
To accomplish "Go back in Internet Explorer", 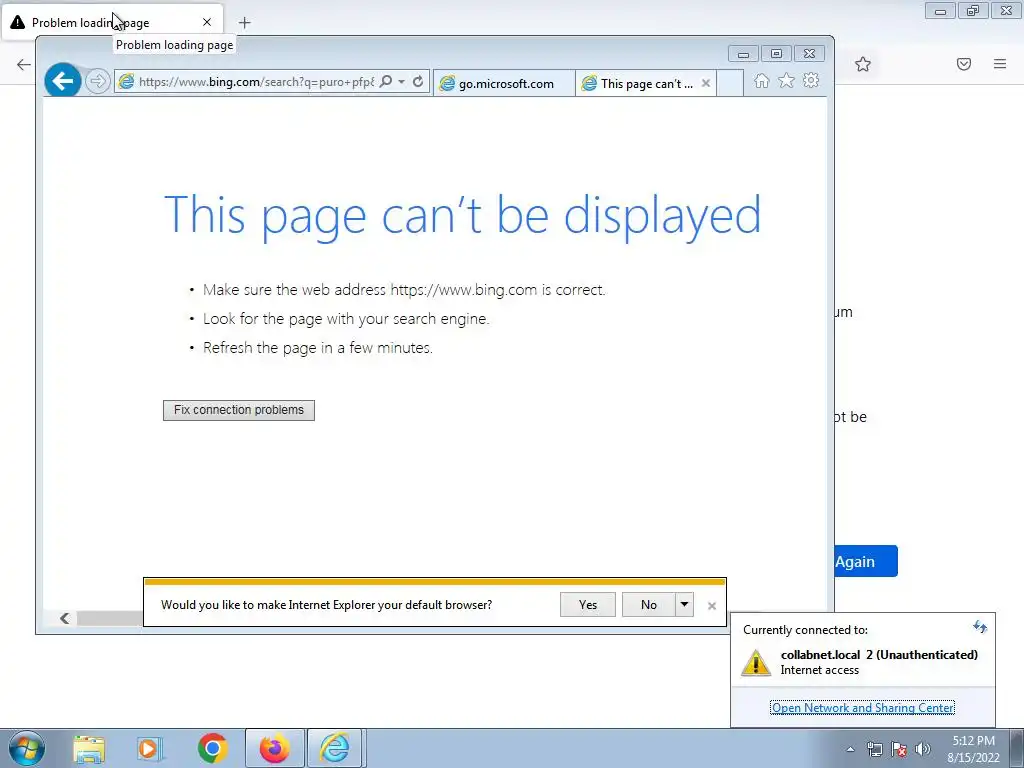I will (x=63, y=81).
